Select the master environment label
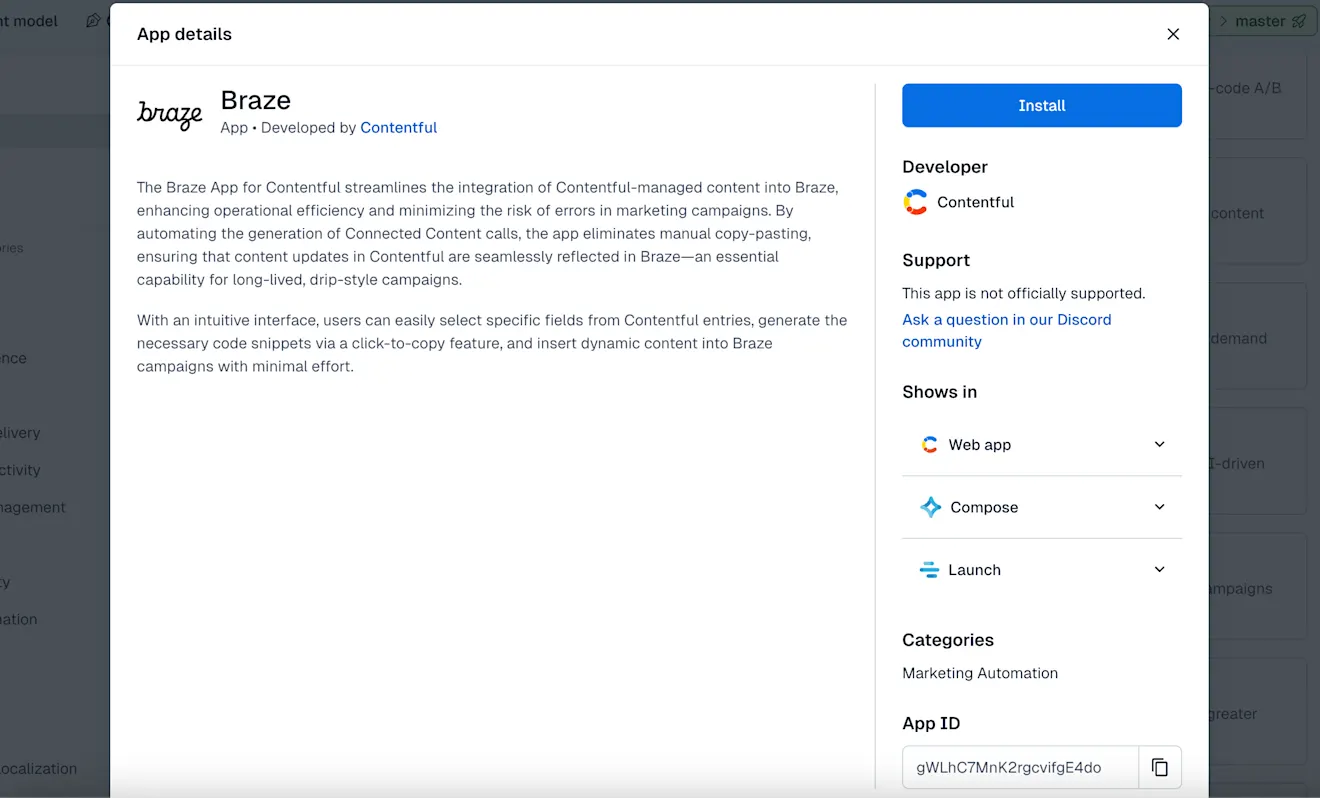This screenshot has height=798, width=1320. click(x=1260, y=21)
